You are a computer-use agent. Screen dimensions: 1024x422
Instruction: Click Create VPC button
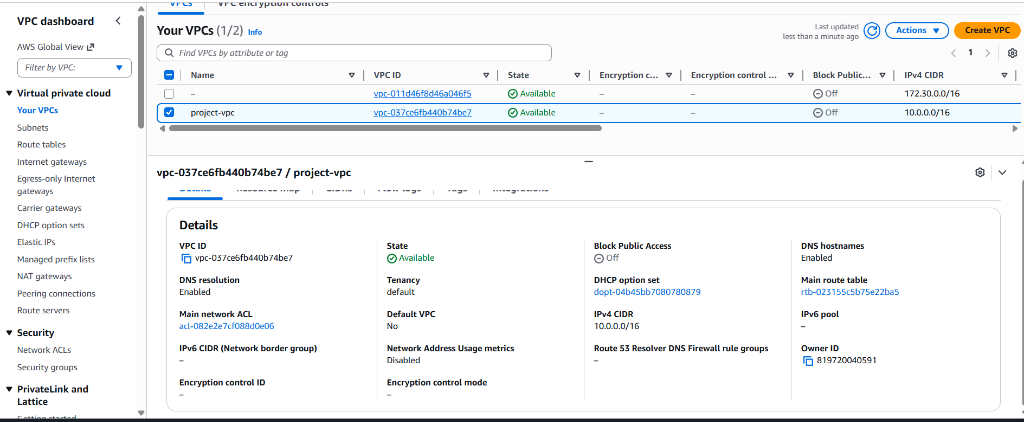(987, 31)
